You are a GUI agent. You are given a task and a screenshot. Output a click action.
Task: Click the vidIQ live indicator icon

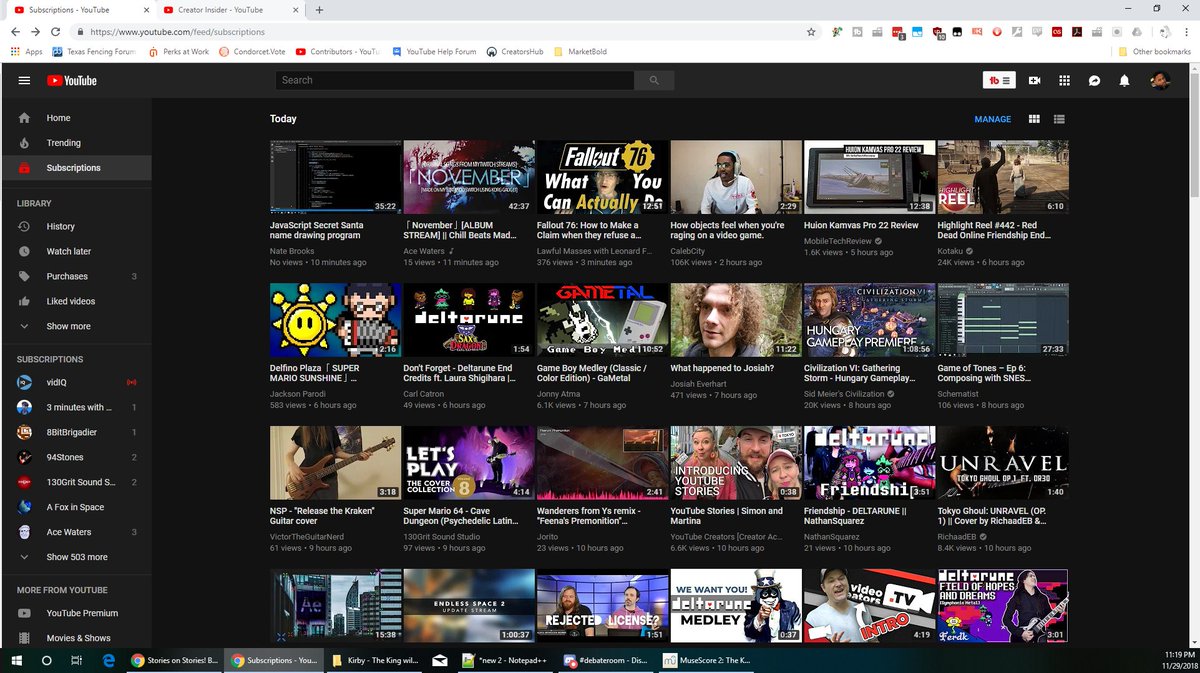(131, 383)
